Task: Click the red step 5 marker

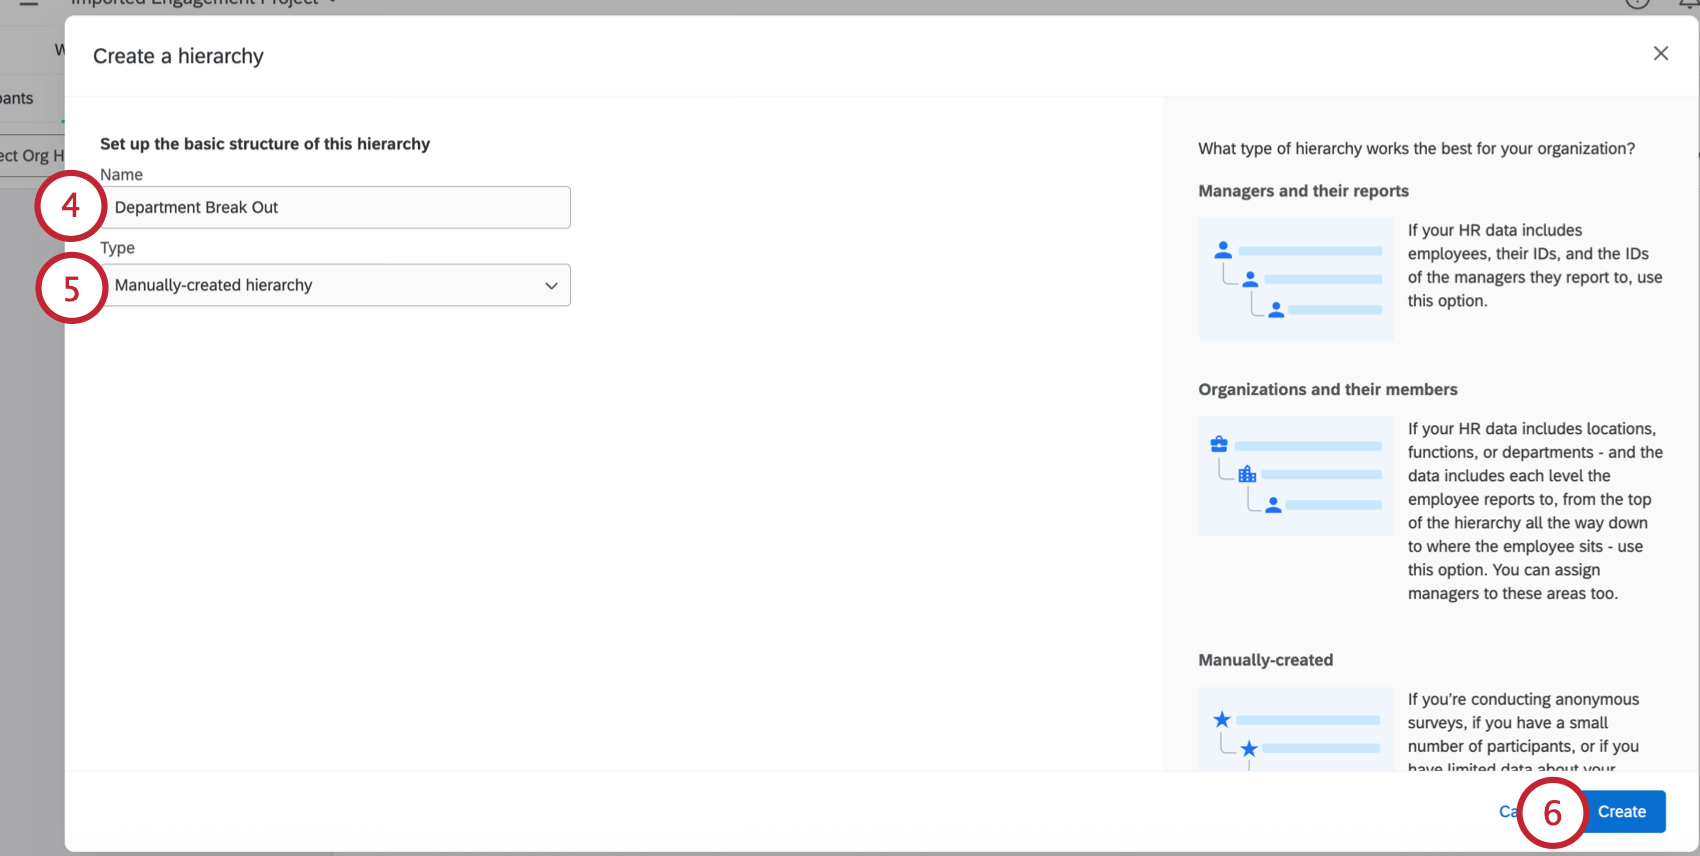Action: click(x=71, y=289)
